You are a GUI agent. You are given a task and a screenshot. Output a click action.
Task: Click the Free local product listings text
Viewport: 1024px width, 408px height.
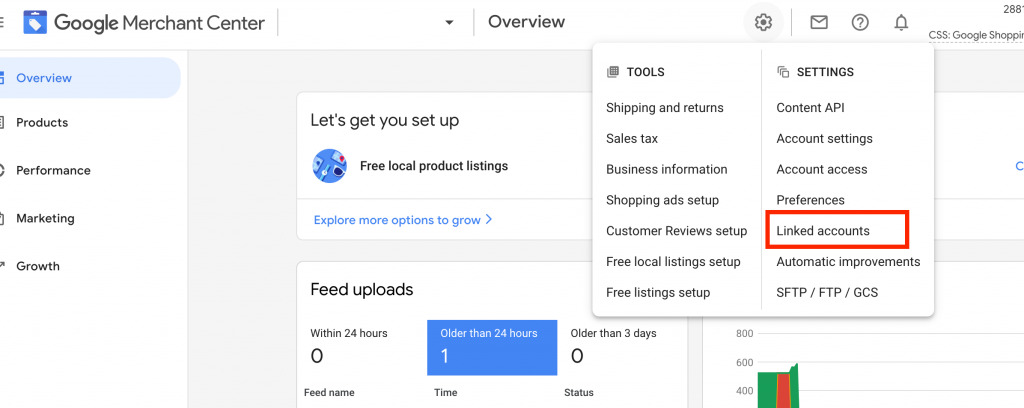coord(434,166)
